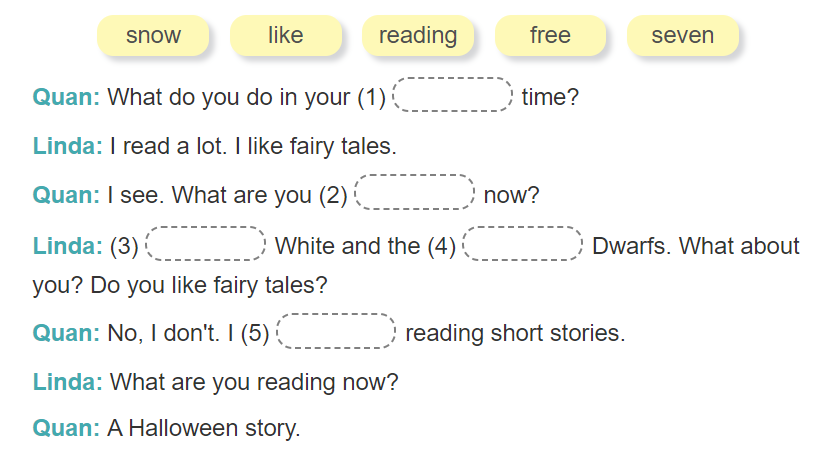Click the word 'time?' after blank (1)
The height and width of the screenshot is (461, 813).
(550, 98)
